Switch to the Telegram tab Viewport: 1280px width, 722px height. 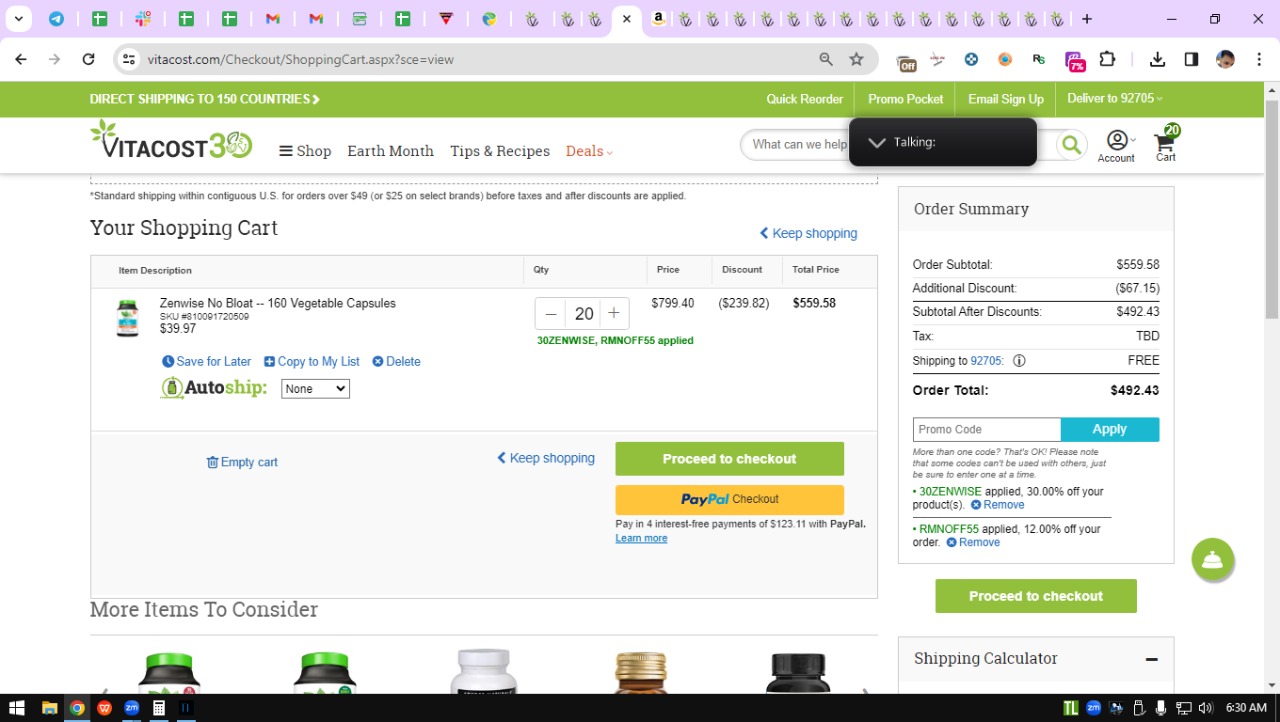click(56, 19)
